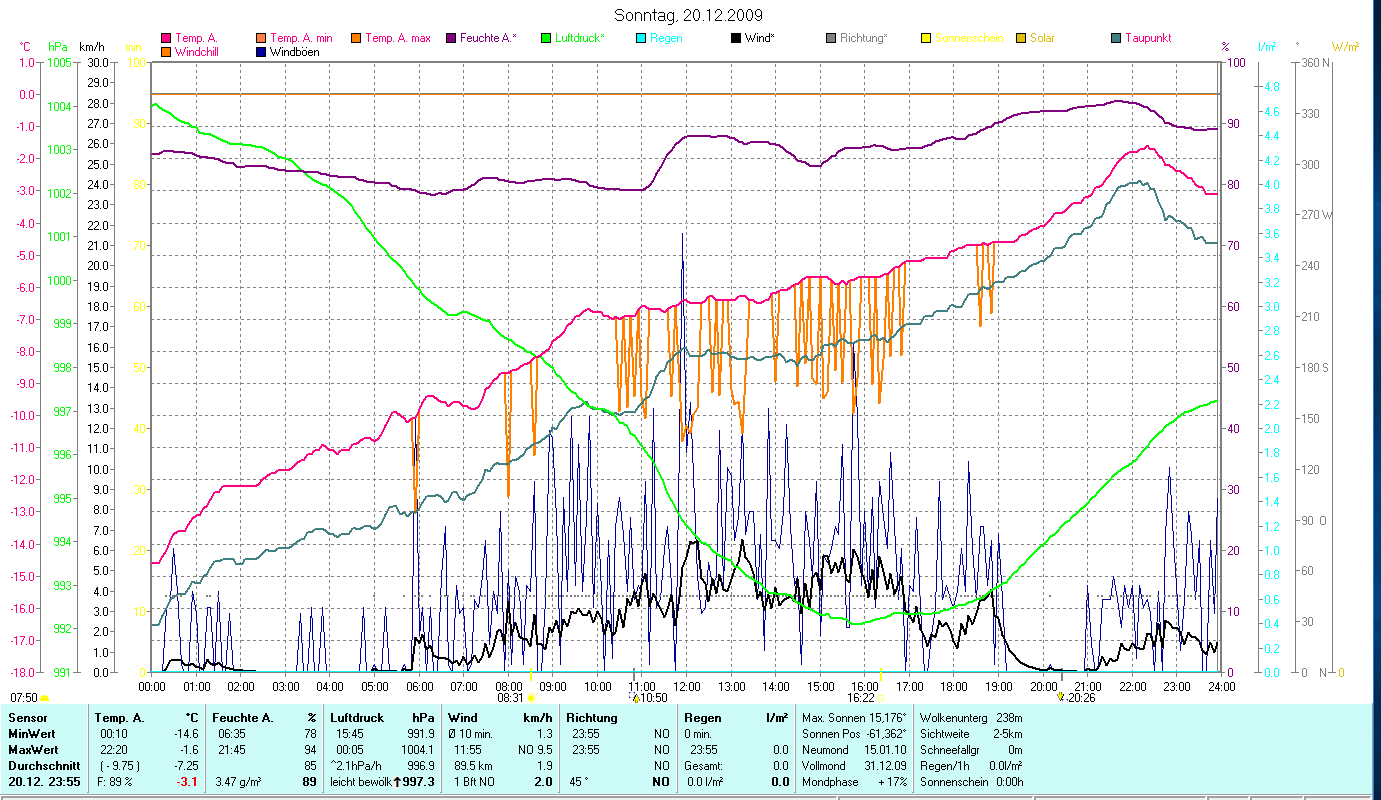
Task: Click the black Wind* legend swatch
Action: coord(736,39)
